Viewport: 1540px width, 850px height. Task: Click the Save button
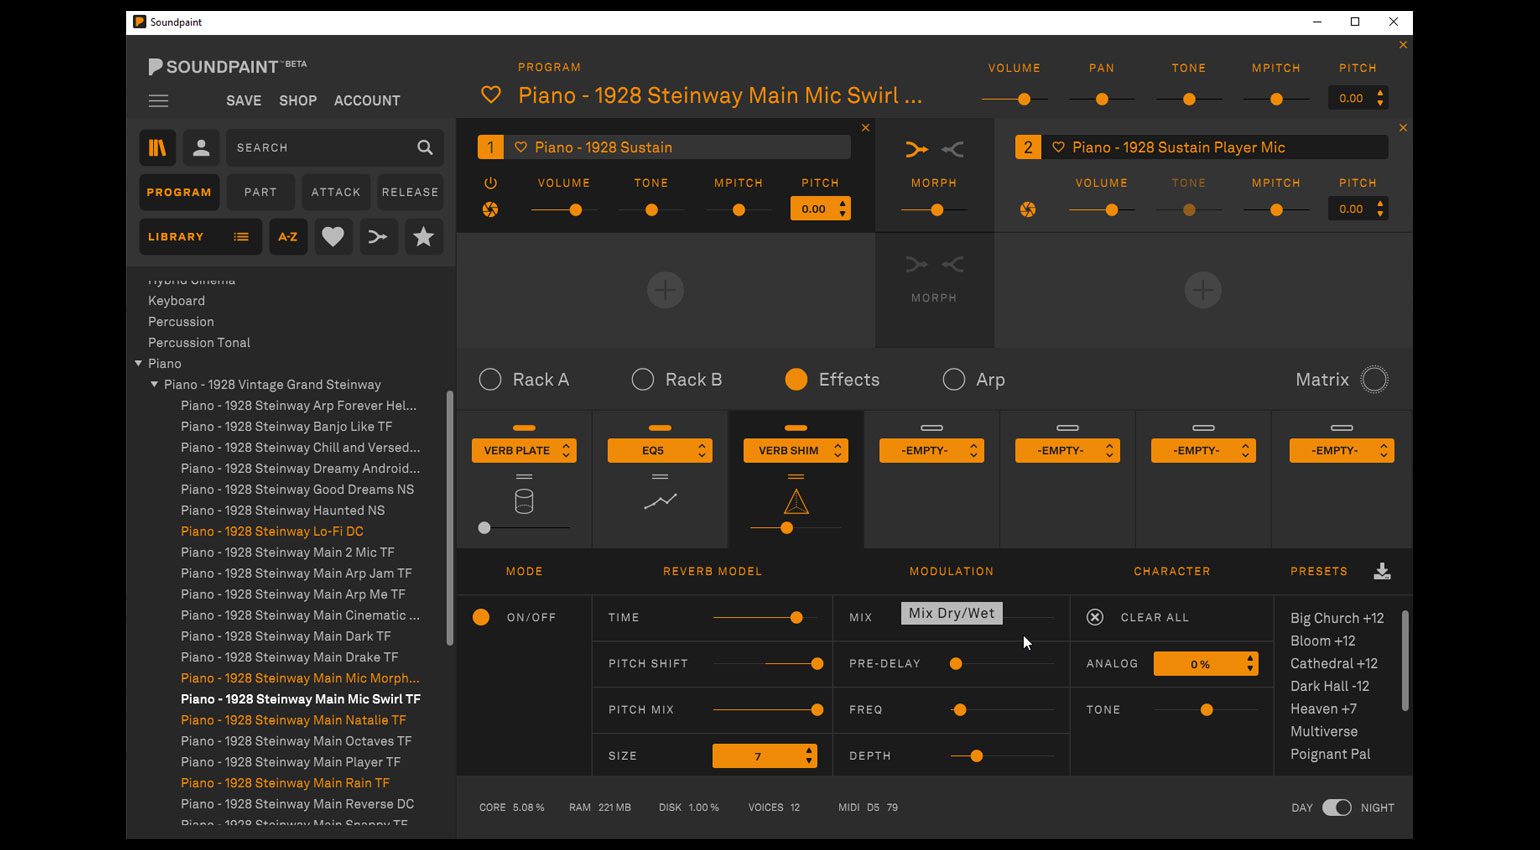tap(243, 100)
